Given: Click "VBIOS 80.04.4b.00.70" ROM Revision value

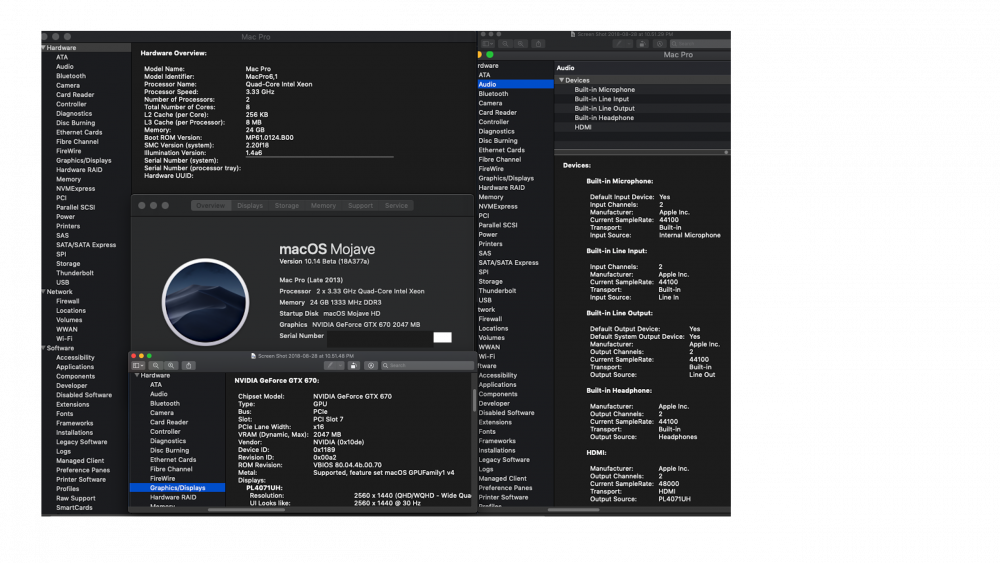Looking at the screenshot, I should click(348, 465).
